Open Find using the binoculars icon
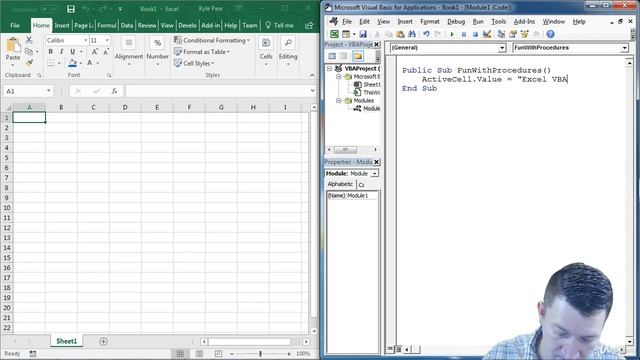The image size is (640, 360). click(x=411, y=34)
